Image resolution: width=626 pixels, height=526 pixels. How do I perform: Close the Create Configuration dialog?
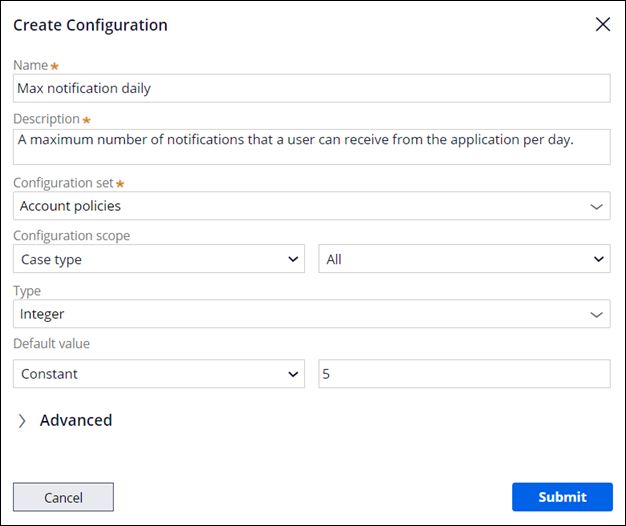(602, 25)
